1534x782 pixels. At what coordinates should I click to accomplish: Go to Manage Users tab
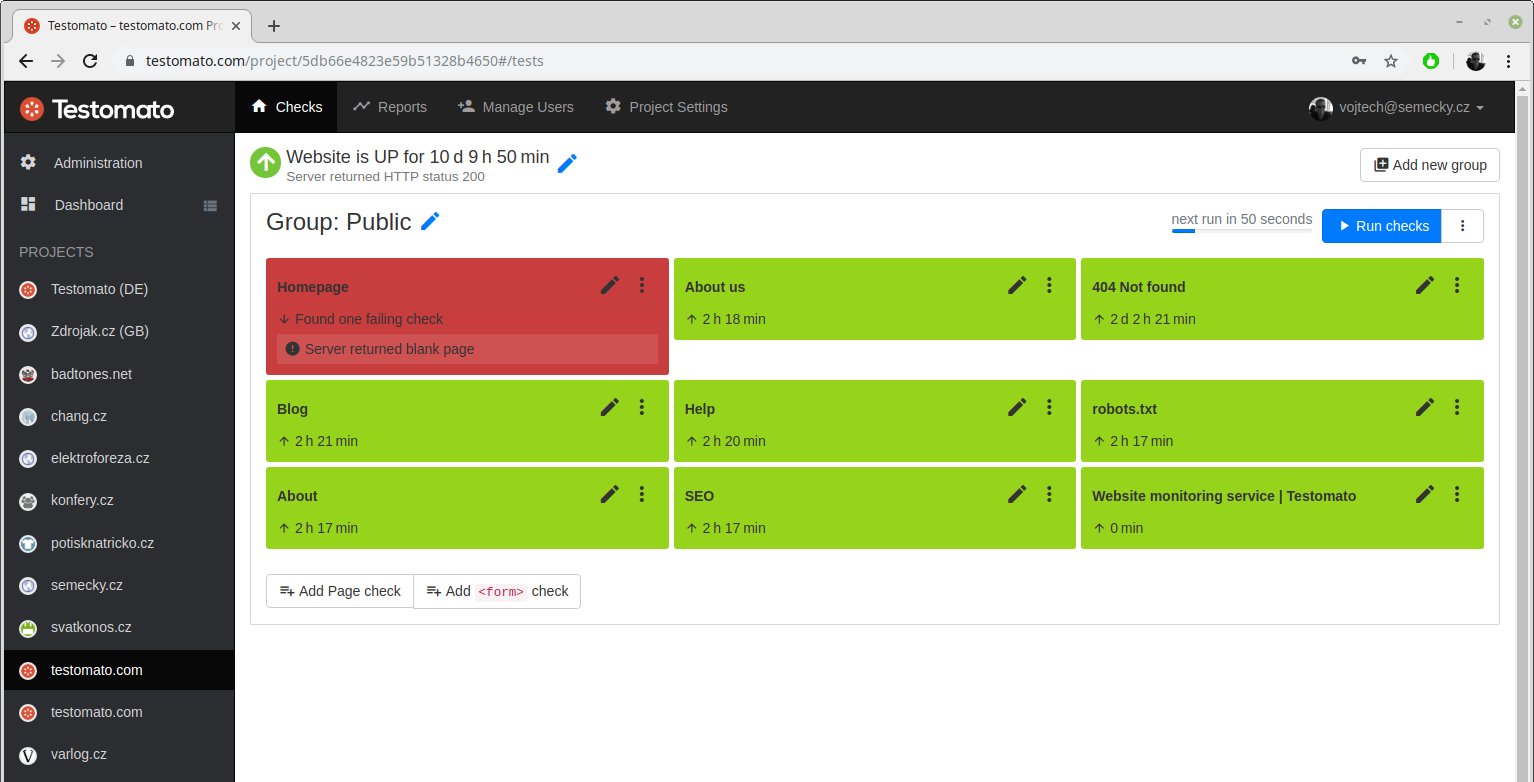click(515, 107)
